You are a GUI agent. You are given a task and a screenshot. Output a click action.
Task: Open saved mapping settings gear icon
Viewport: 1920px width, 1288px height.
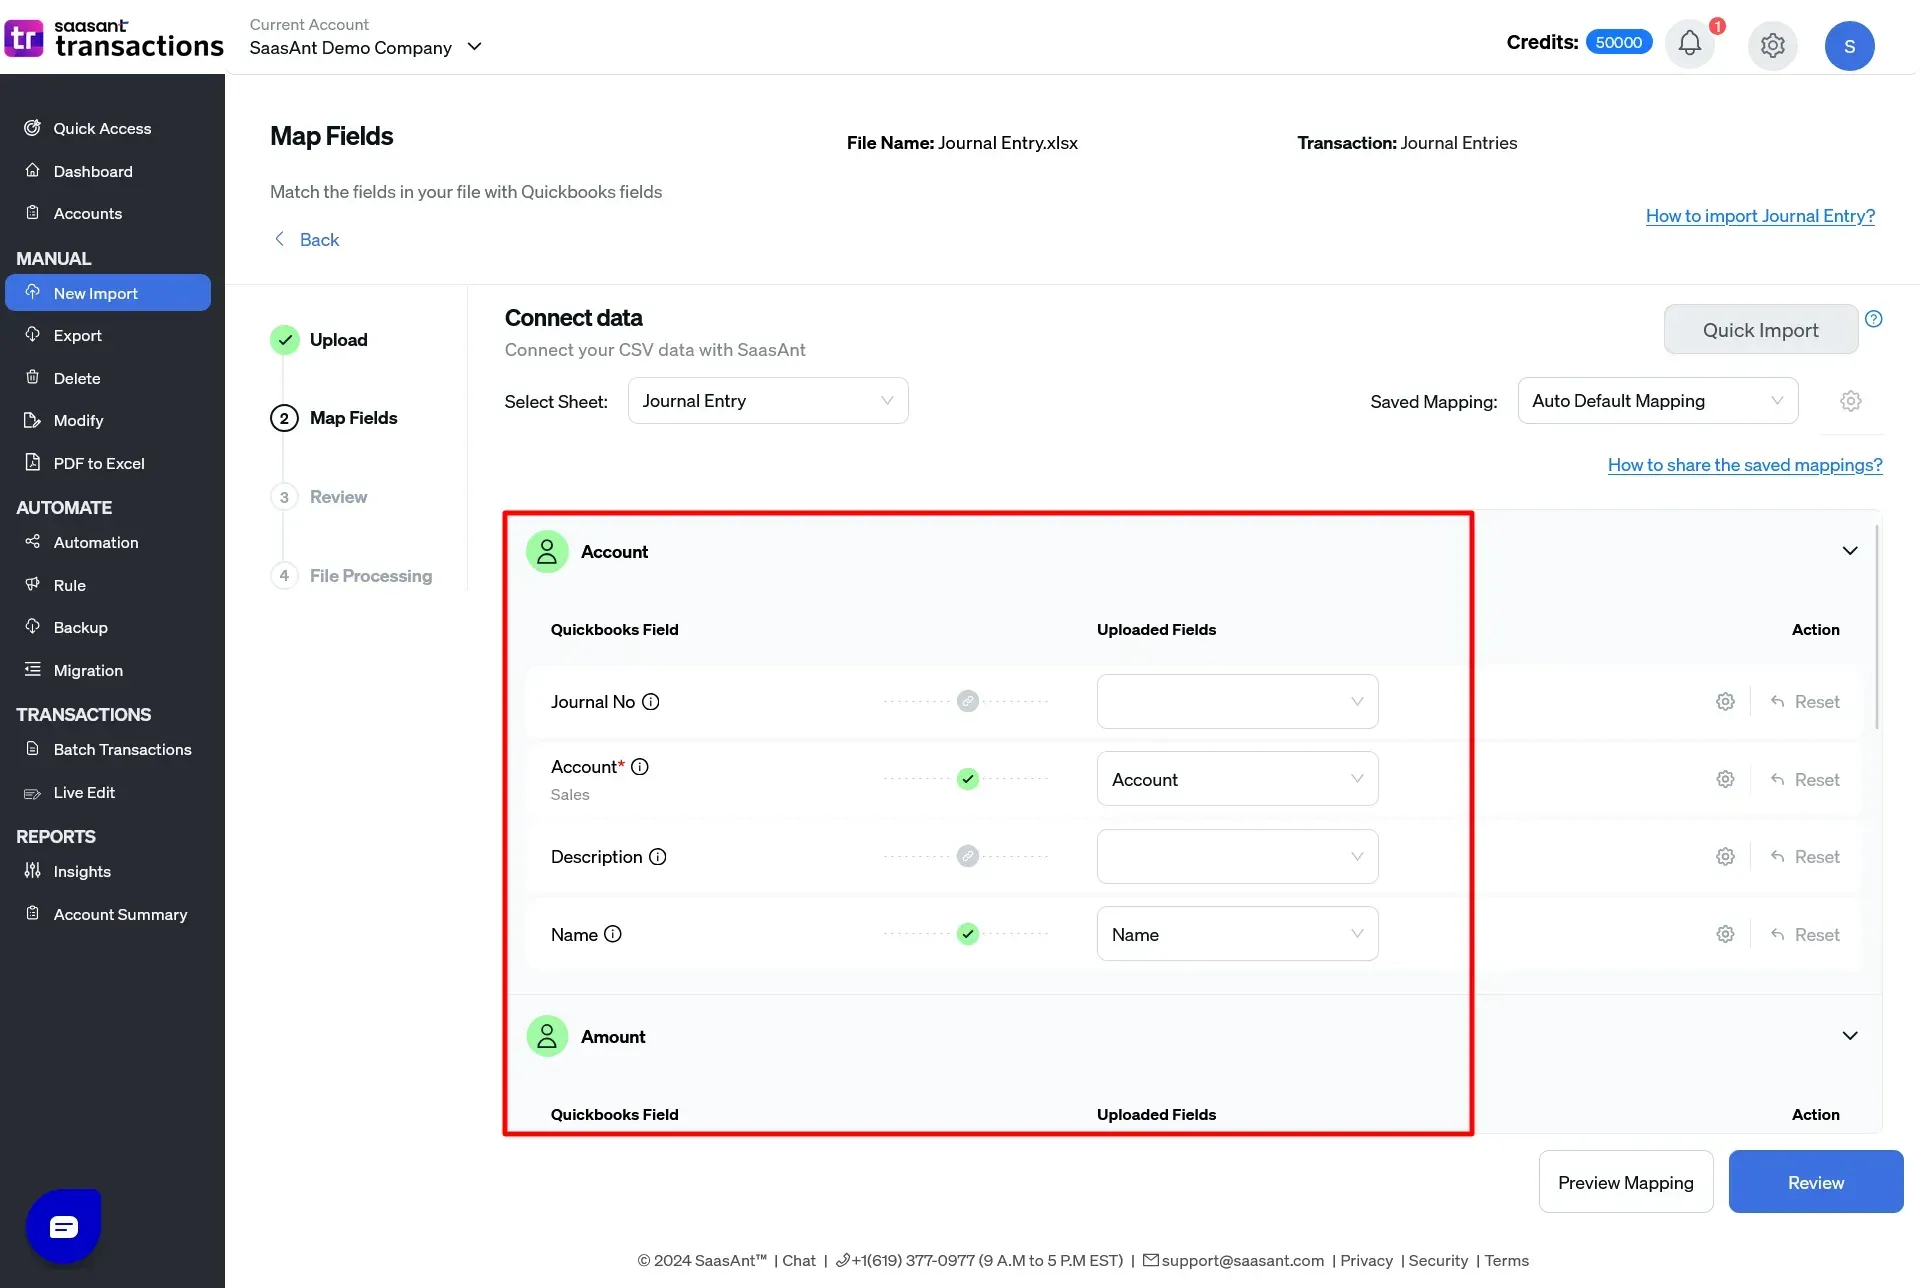pyautogui.click(x=1851, y=401)
